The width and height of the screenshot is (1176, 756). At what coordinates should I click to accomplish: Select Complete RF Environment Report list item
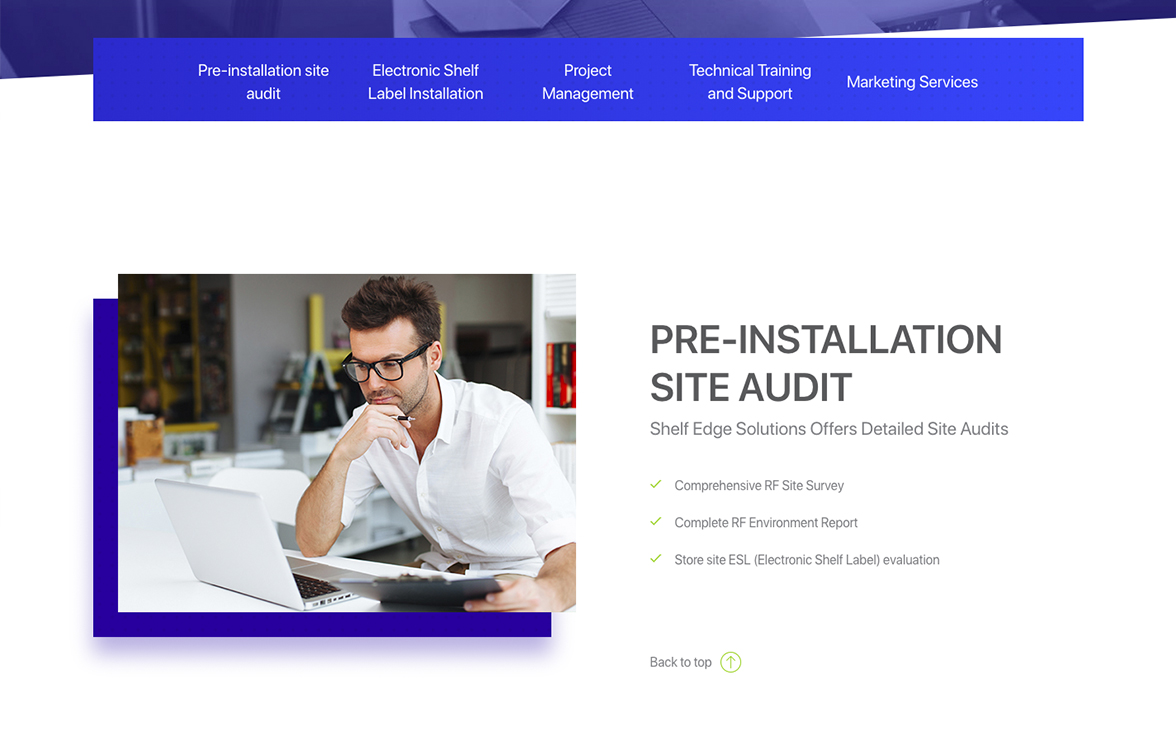tap(766, 523)
